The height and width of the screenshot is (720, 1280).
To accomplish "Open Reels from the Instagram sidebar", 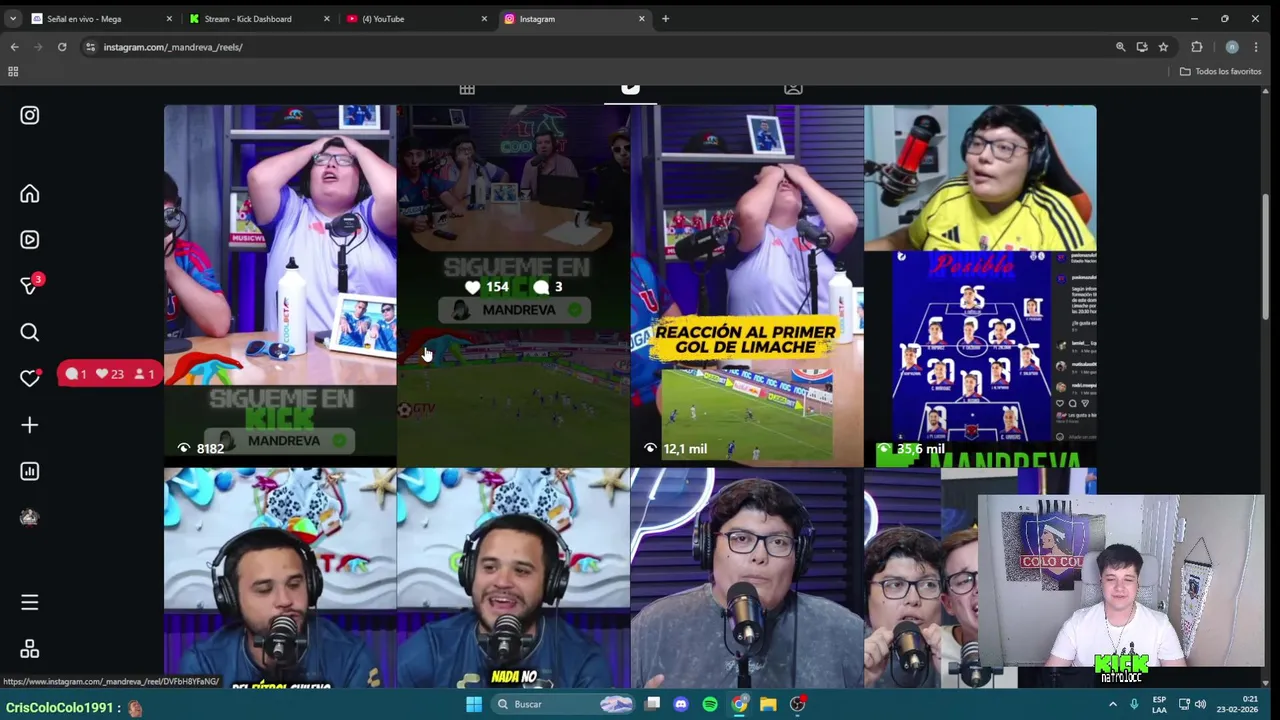I will tap(29, 240).
